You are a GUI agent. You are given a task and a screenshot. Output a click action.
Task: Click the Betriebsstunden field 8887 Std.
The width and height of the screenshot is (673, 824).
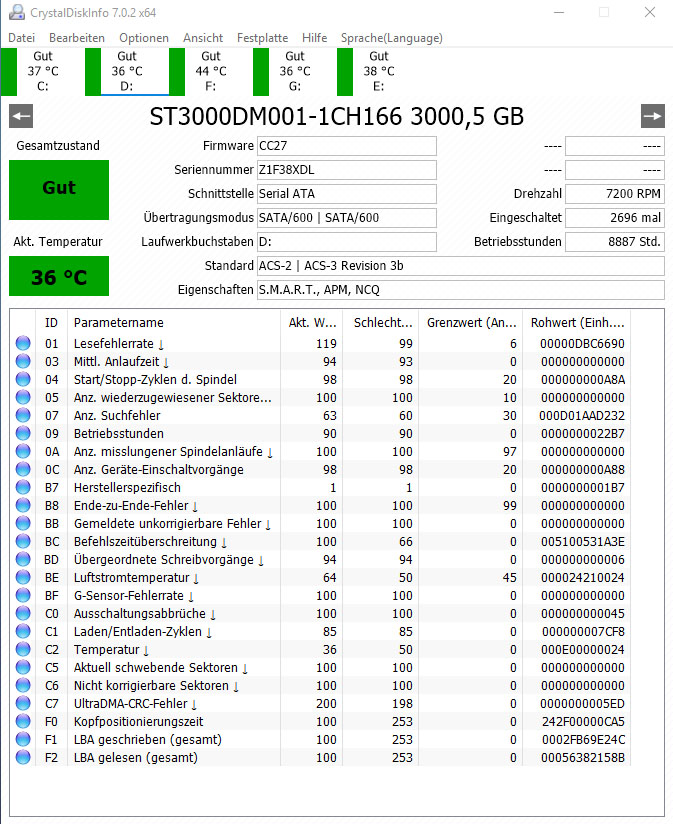coord(615,242)
